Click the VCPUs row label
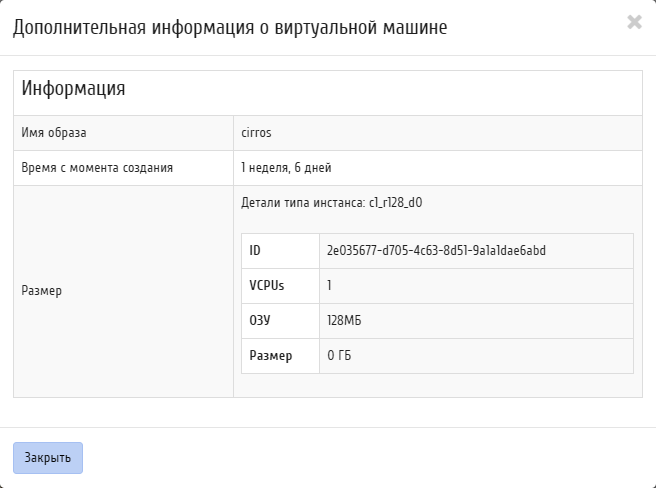The image size is (656, 488). click(x=267, y=286)
